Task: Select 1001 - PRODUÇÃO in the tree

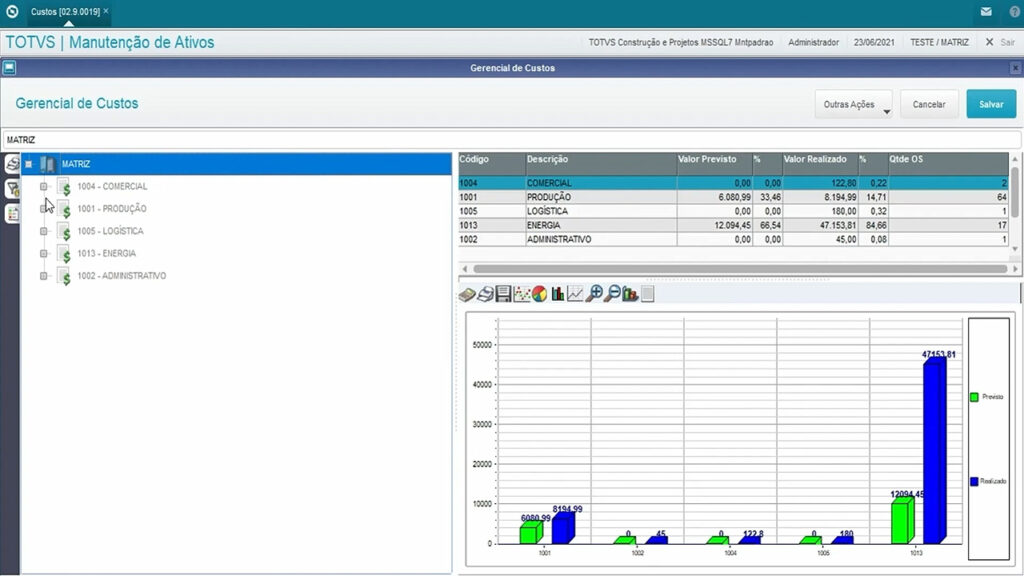Action: [x=112, y=209]
